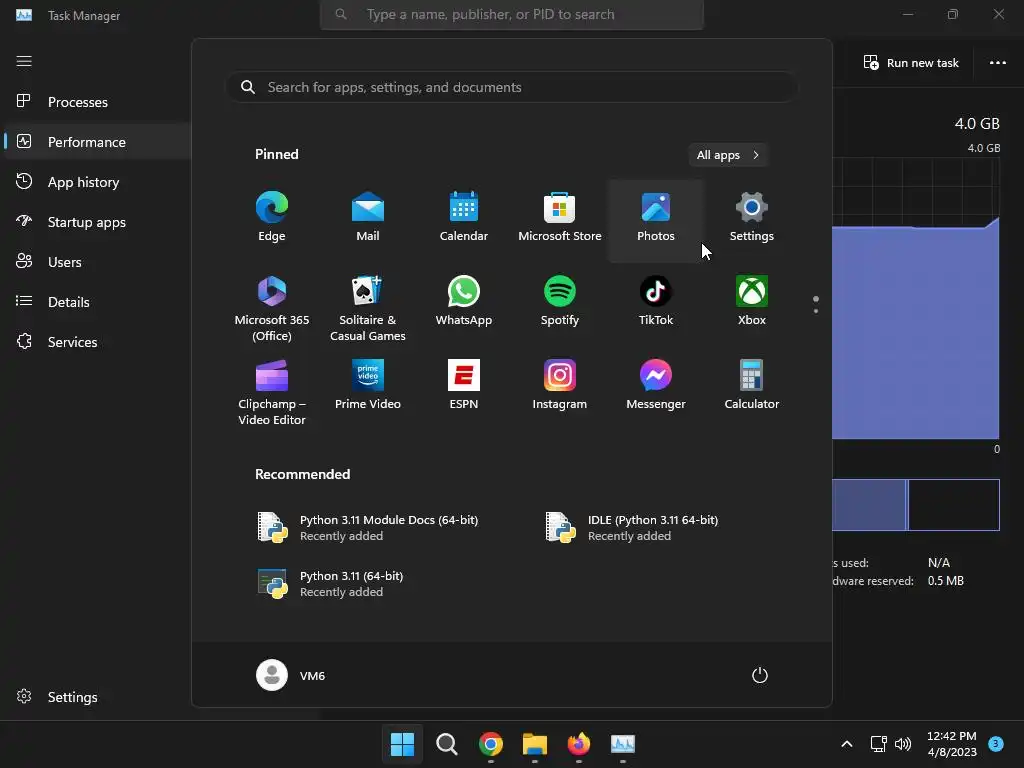Screen dimensions: 1024x768
Task: Open notification center badge
Action: (x=996, y=744)
